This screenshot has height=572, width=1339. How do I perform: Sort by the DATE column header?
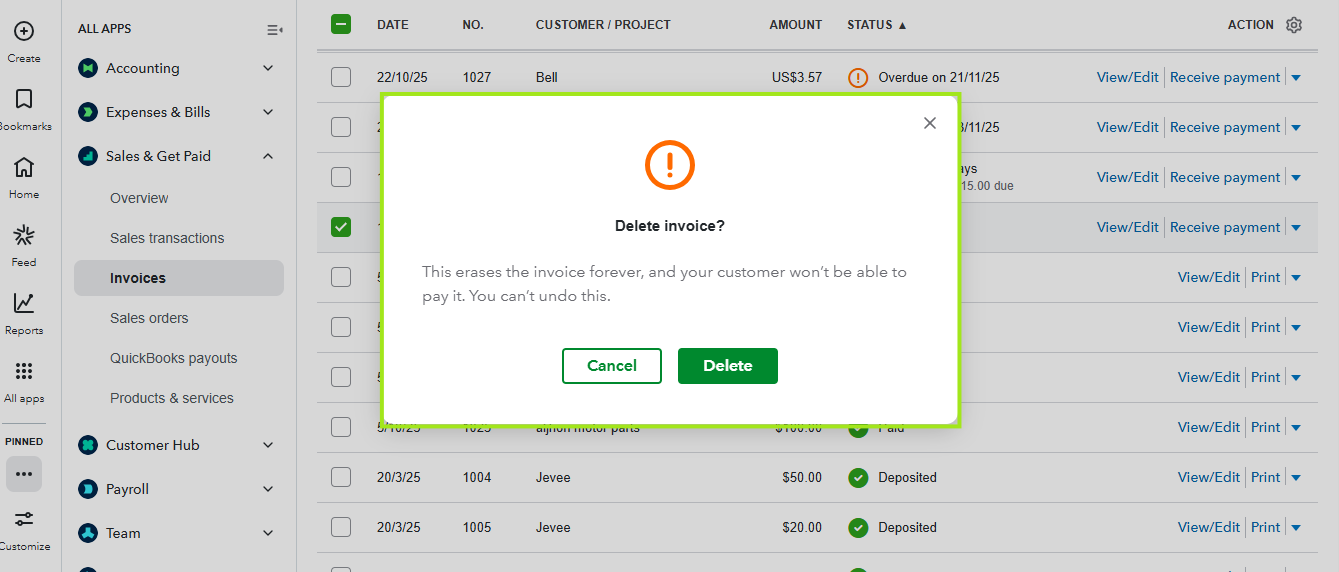click(393, 25)
